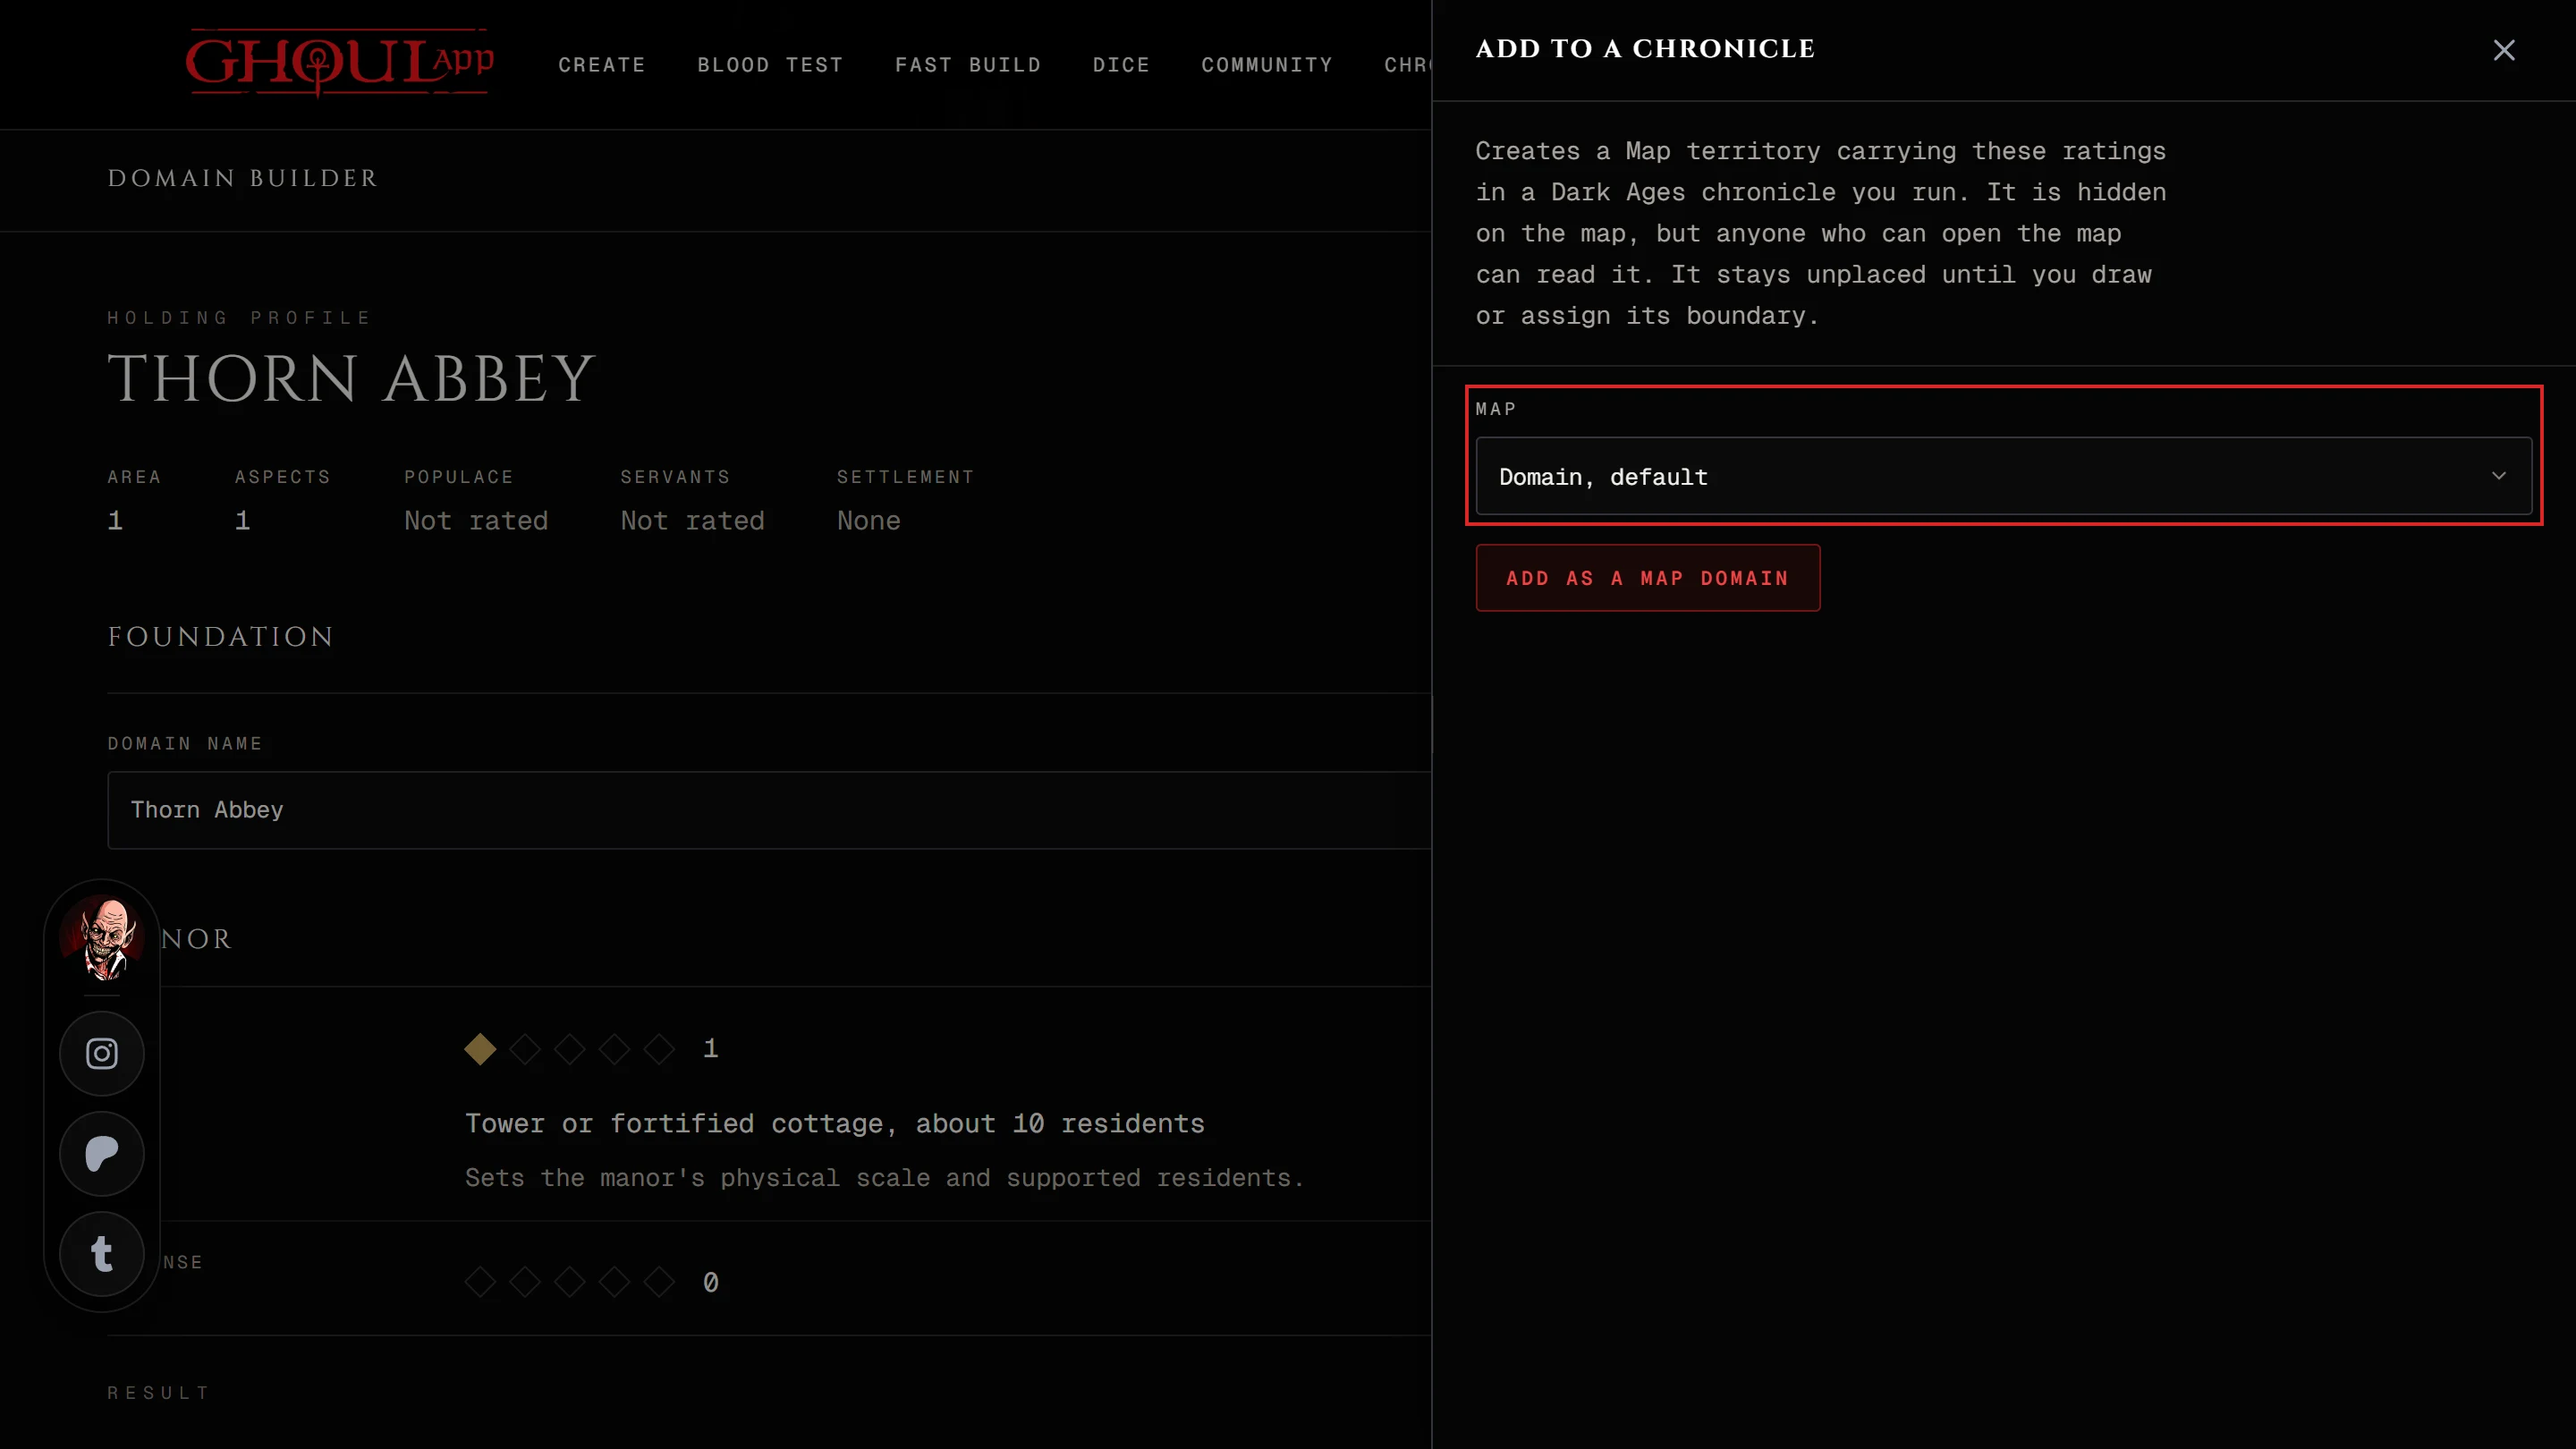
Task: Set defense rating to first diamond
Action: click(x=480, y=1281)
